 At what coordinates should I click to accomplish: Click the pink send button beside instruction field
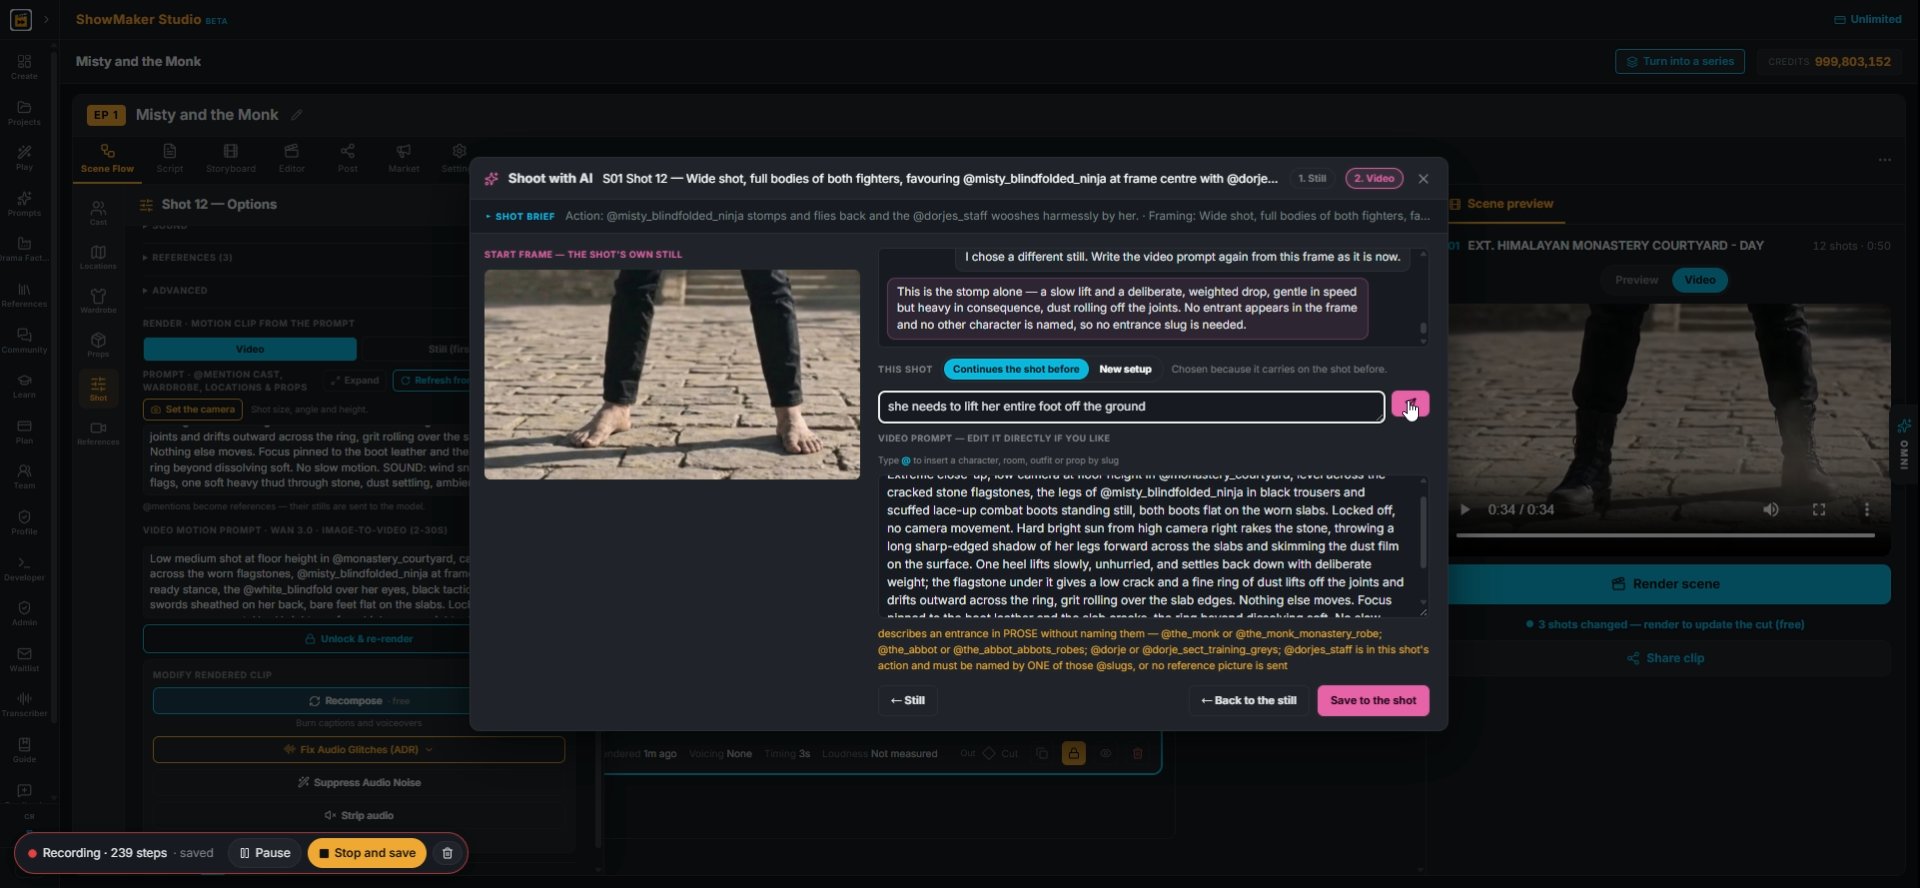coord(1410,405)
